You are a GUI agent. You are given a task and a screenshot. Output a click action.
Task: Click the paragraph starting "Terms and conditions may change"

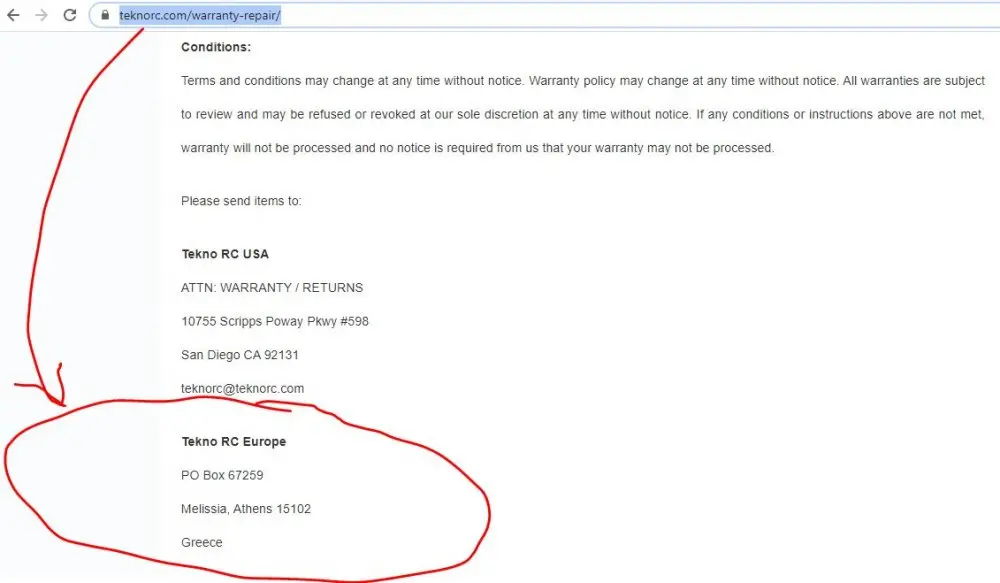583,114
